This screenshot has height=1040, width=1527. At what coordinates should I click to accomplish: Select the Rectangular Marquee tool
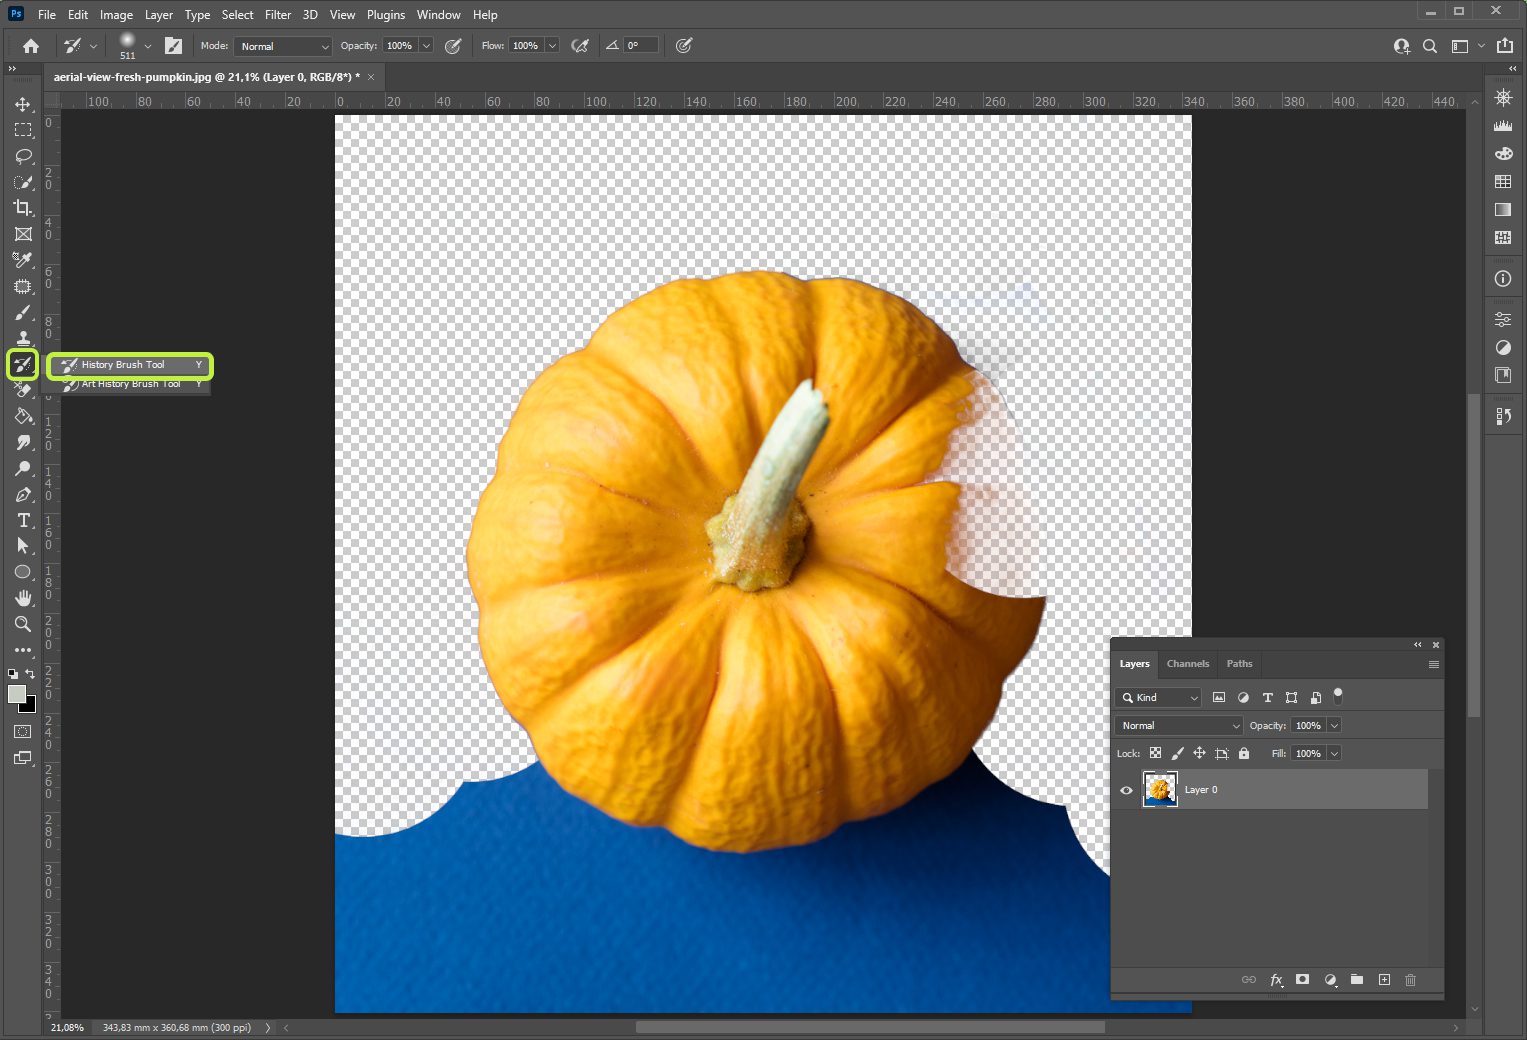click(x=23, y=130)
